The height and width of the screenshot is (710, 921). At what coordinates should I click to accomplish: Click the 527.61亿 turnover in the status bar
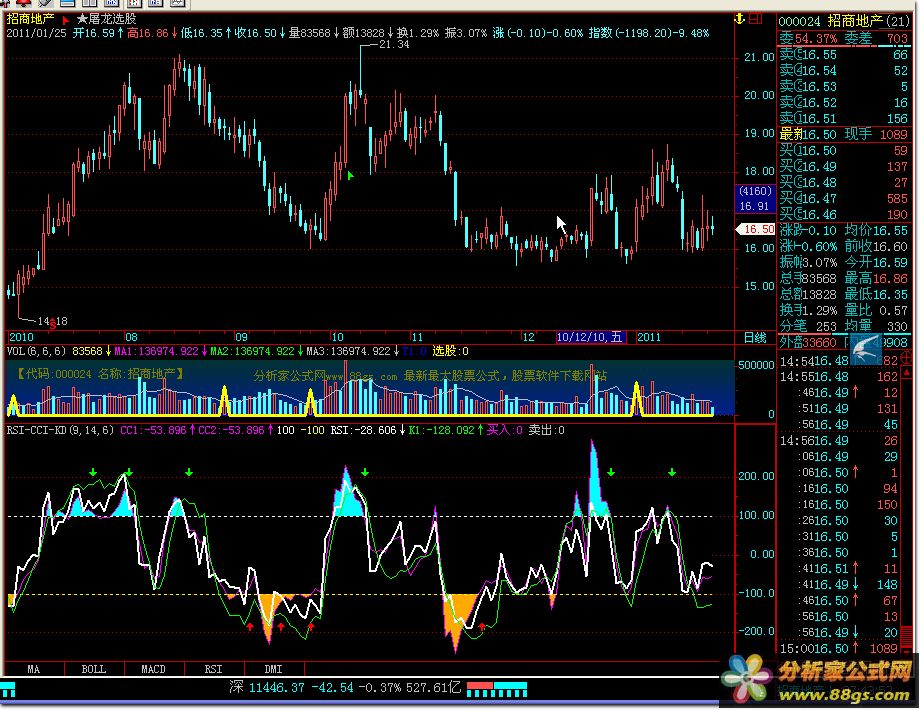pyautogui.click(x=434, y=688)
